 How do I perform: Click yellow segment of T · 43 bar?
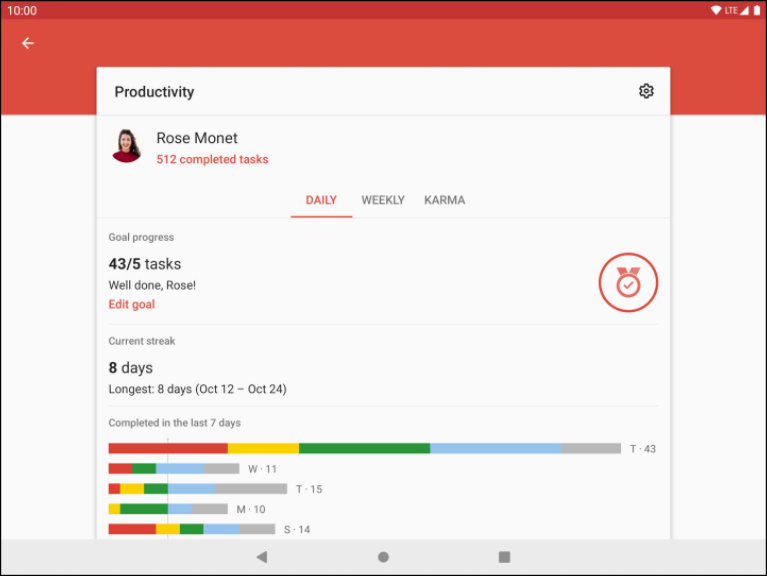[263, 448]
